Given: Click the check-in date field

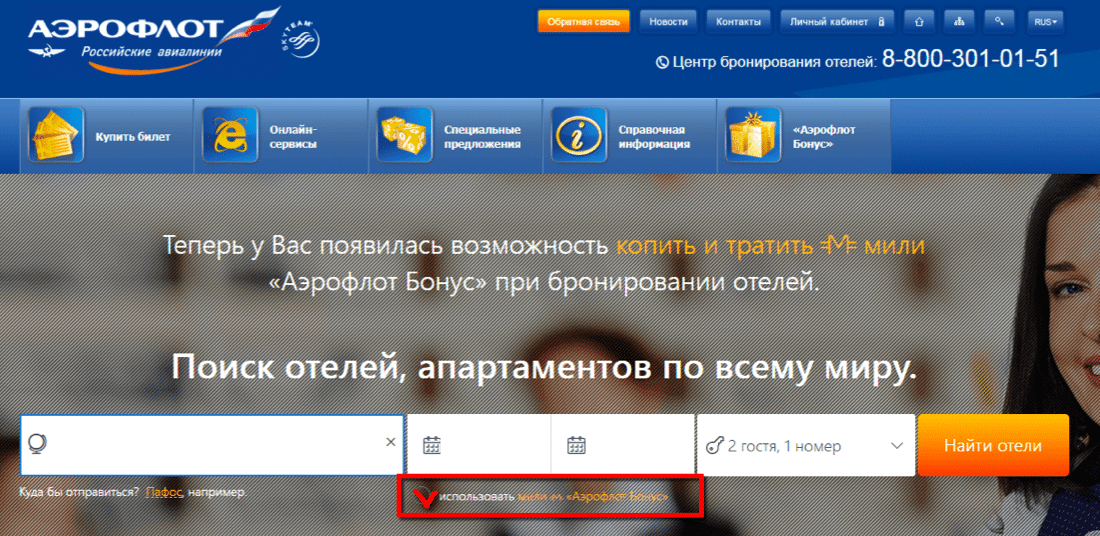Looking at the screenshot, I should tap(479, 445).
